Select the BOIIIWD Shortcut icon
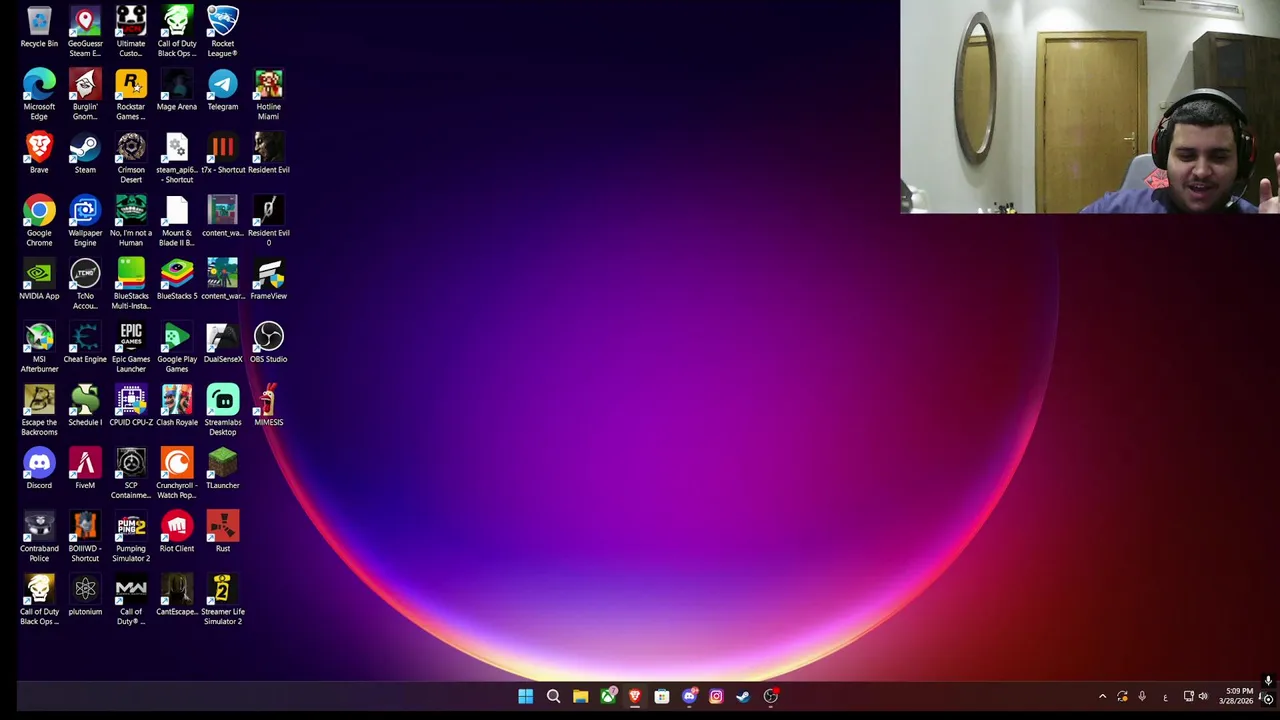Image resolution: width=1280 pixels, height=720 pixels. [x=85, y=535]
